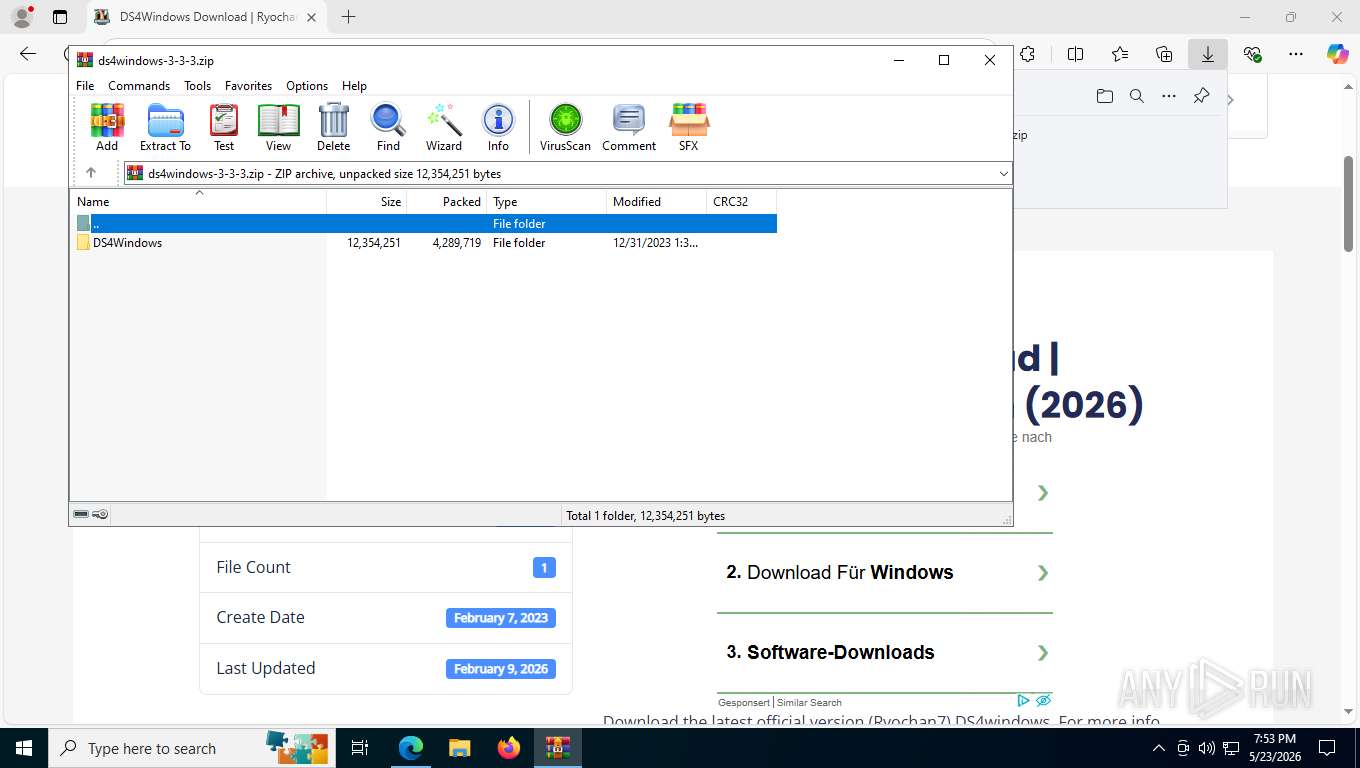1360x768 pixels.
Task: Select the DS4Windows Download browser tab
Action: pos(207,17)
